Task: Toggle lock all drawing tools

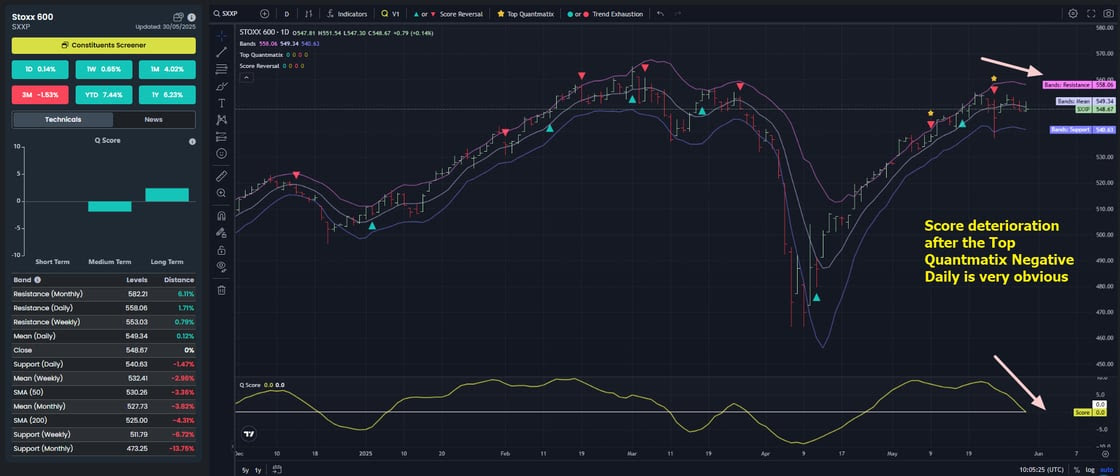Action: [x=221, y=249]
